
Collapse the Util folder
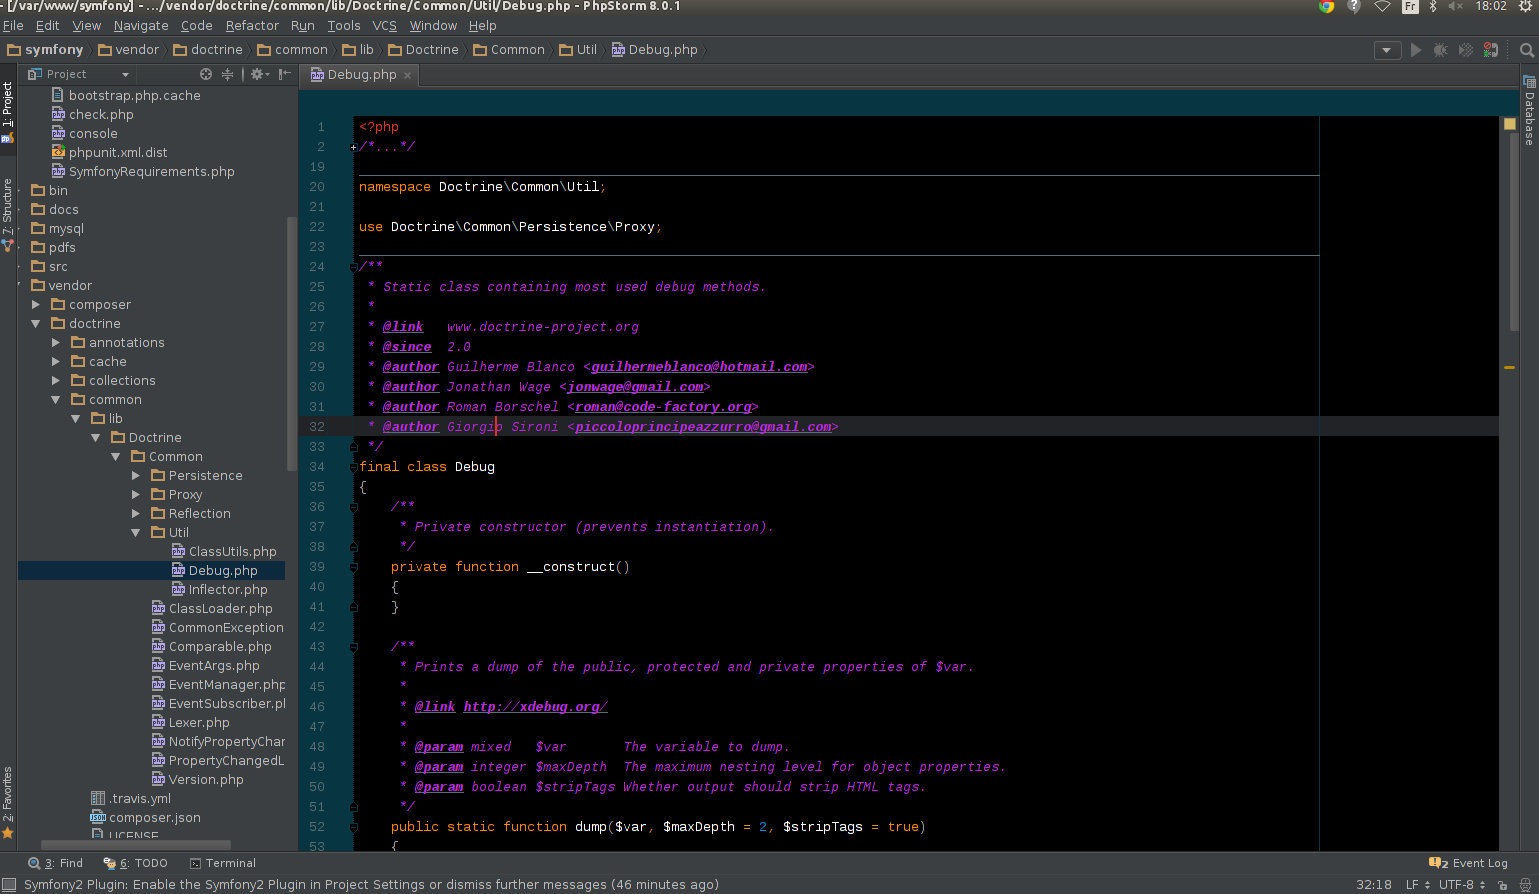click(x=136, y=533)
